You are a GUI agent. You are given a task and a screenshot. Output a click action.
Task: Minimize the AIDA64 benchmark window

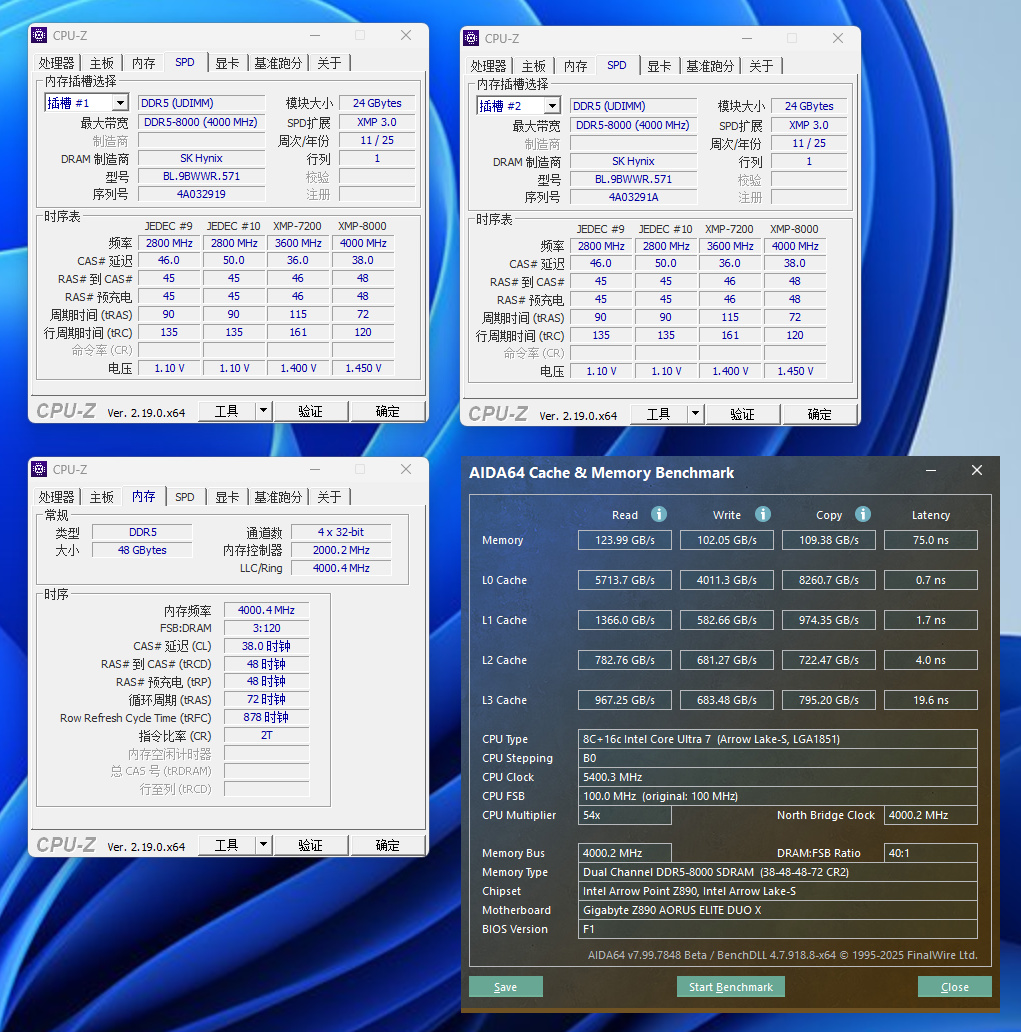coord(931,471)
